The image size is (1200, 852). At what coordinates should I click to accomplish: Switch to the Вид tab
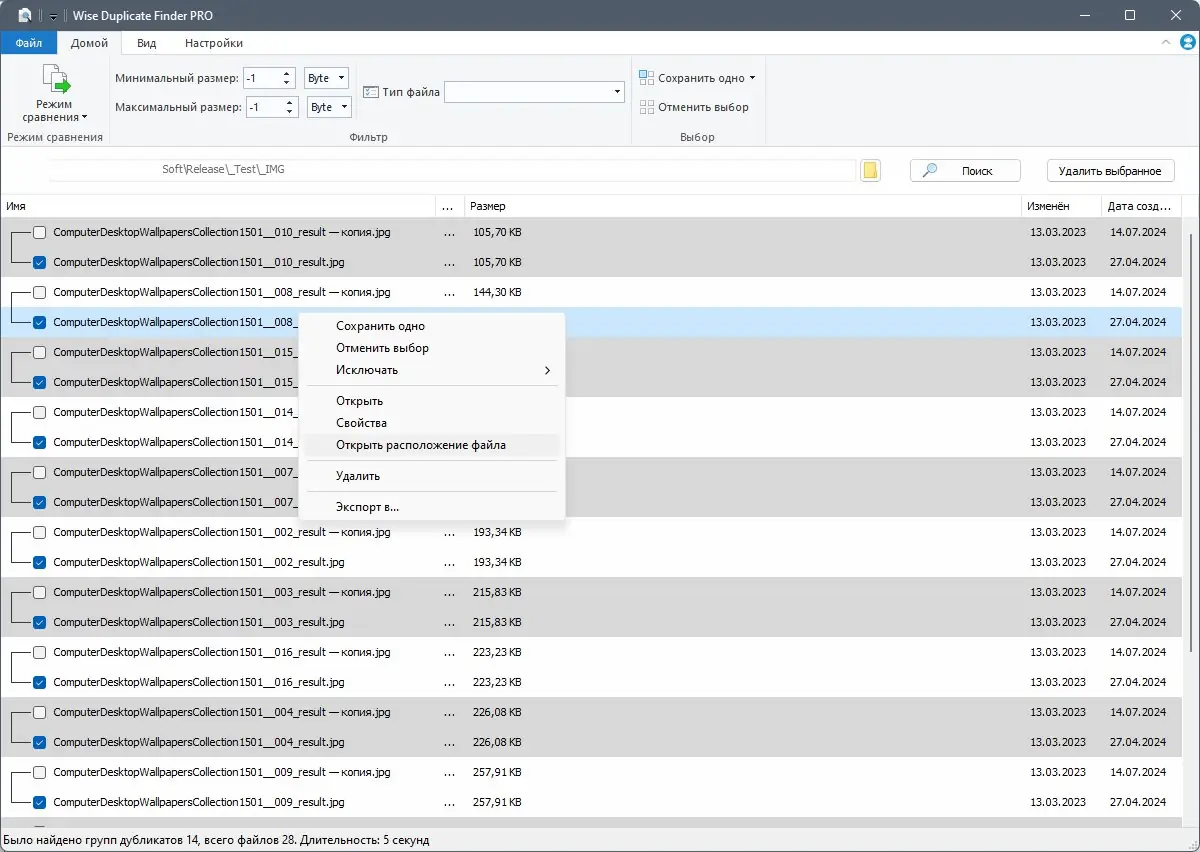pos(147,43)
